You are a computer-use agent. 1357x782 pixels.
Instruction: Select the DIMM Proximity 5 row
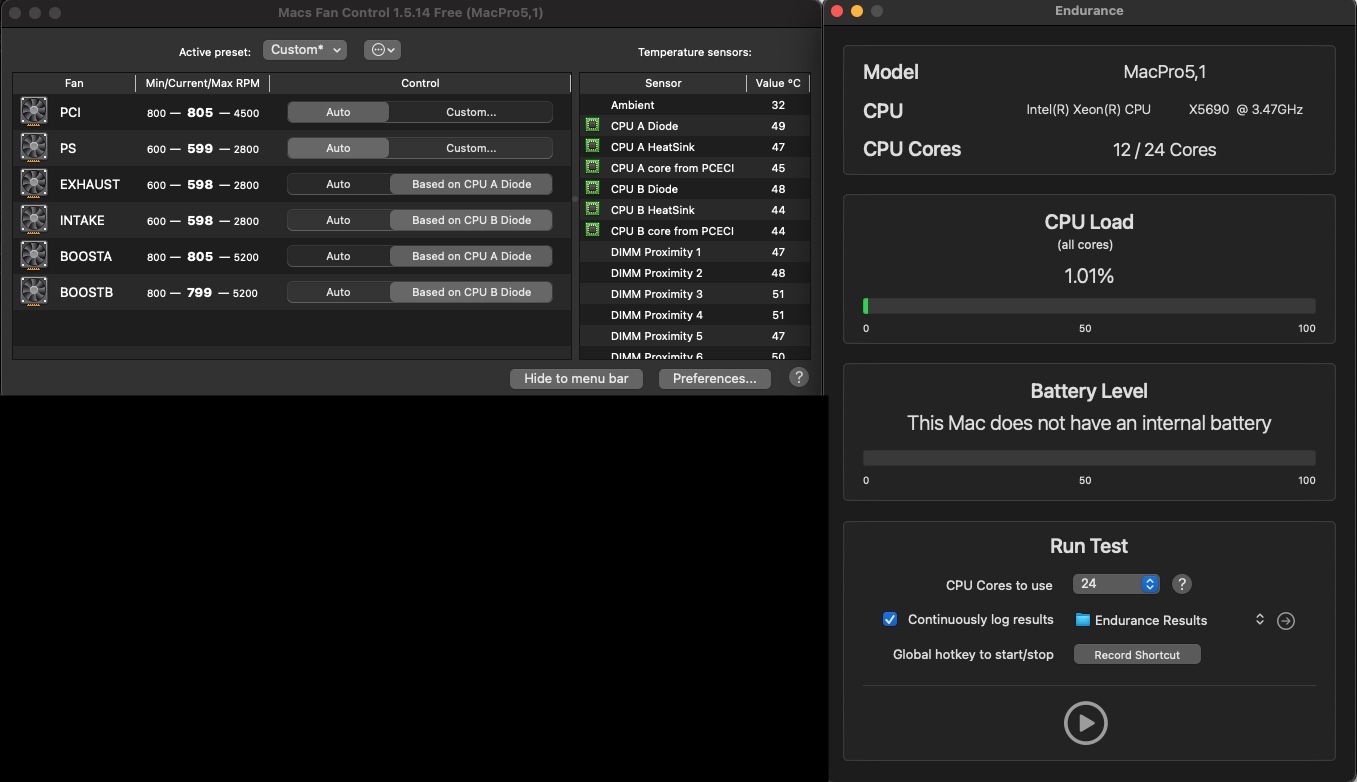695,336
